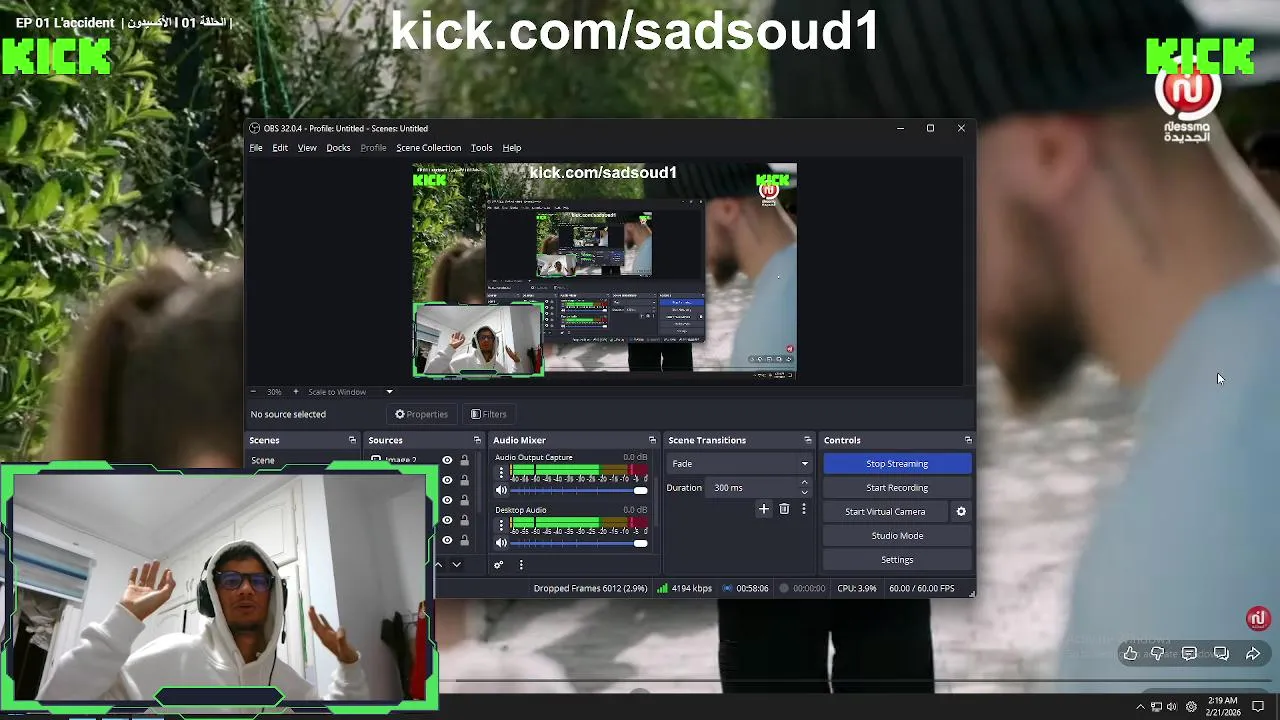
Task: Remove the transition with trash icon
Action: click(784, 509)
